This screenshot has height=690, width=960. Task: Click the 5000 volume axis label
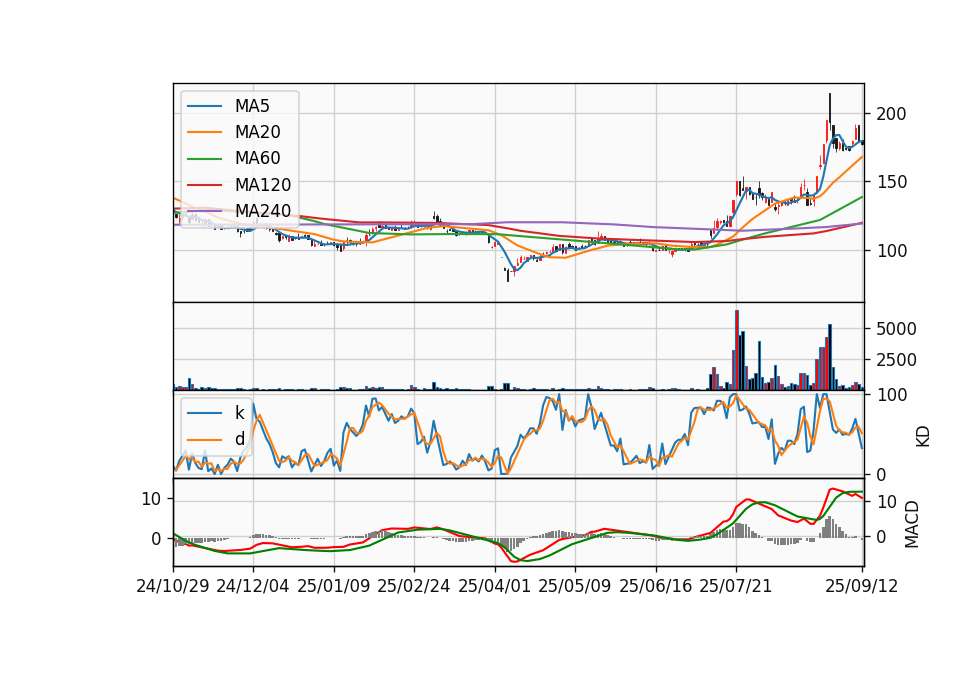tap(896, 329)
